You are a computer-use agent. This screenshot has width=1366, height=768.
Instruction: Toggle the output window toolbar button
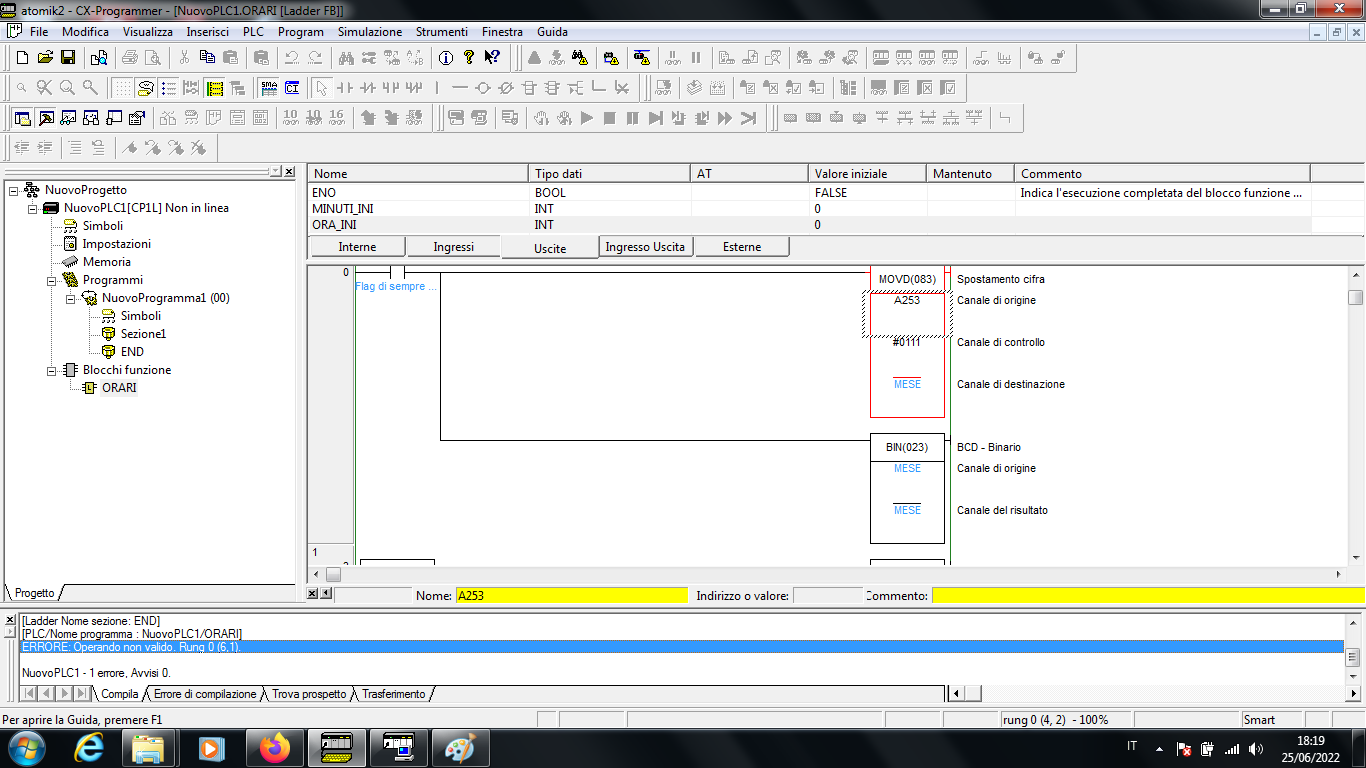point(46,118)
